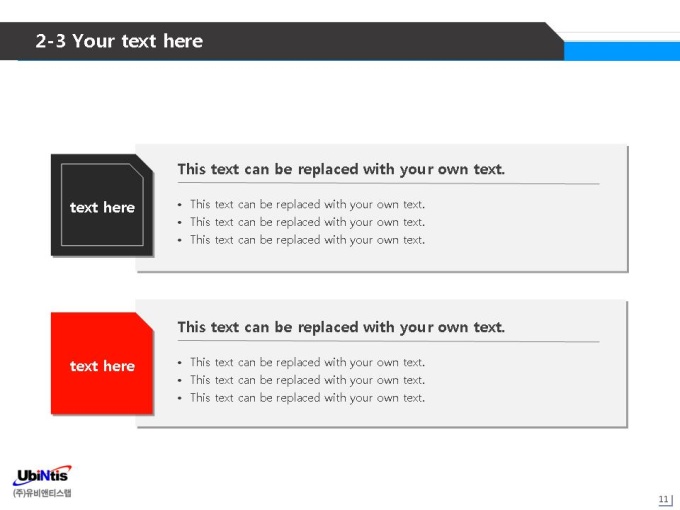Click the UbiNtis logo
This screenshot has height=510, width=680.
pyautogui.click(x=42, y=476)
